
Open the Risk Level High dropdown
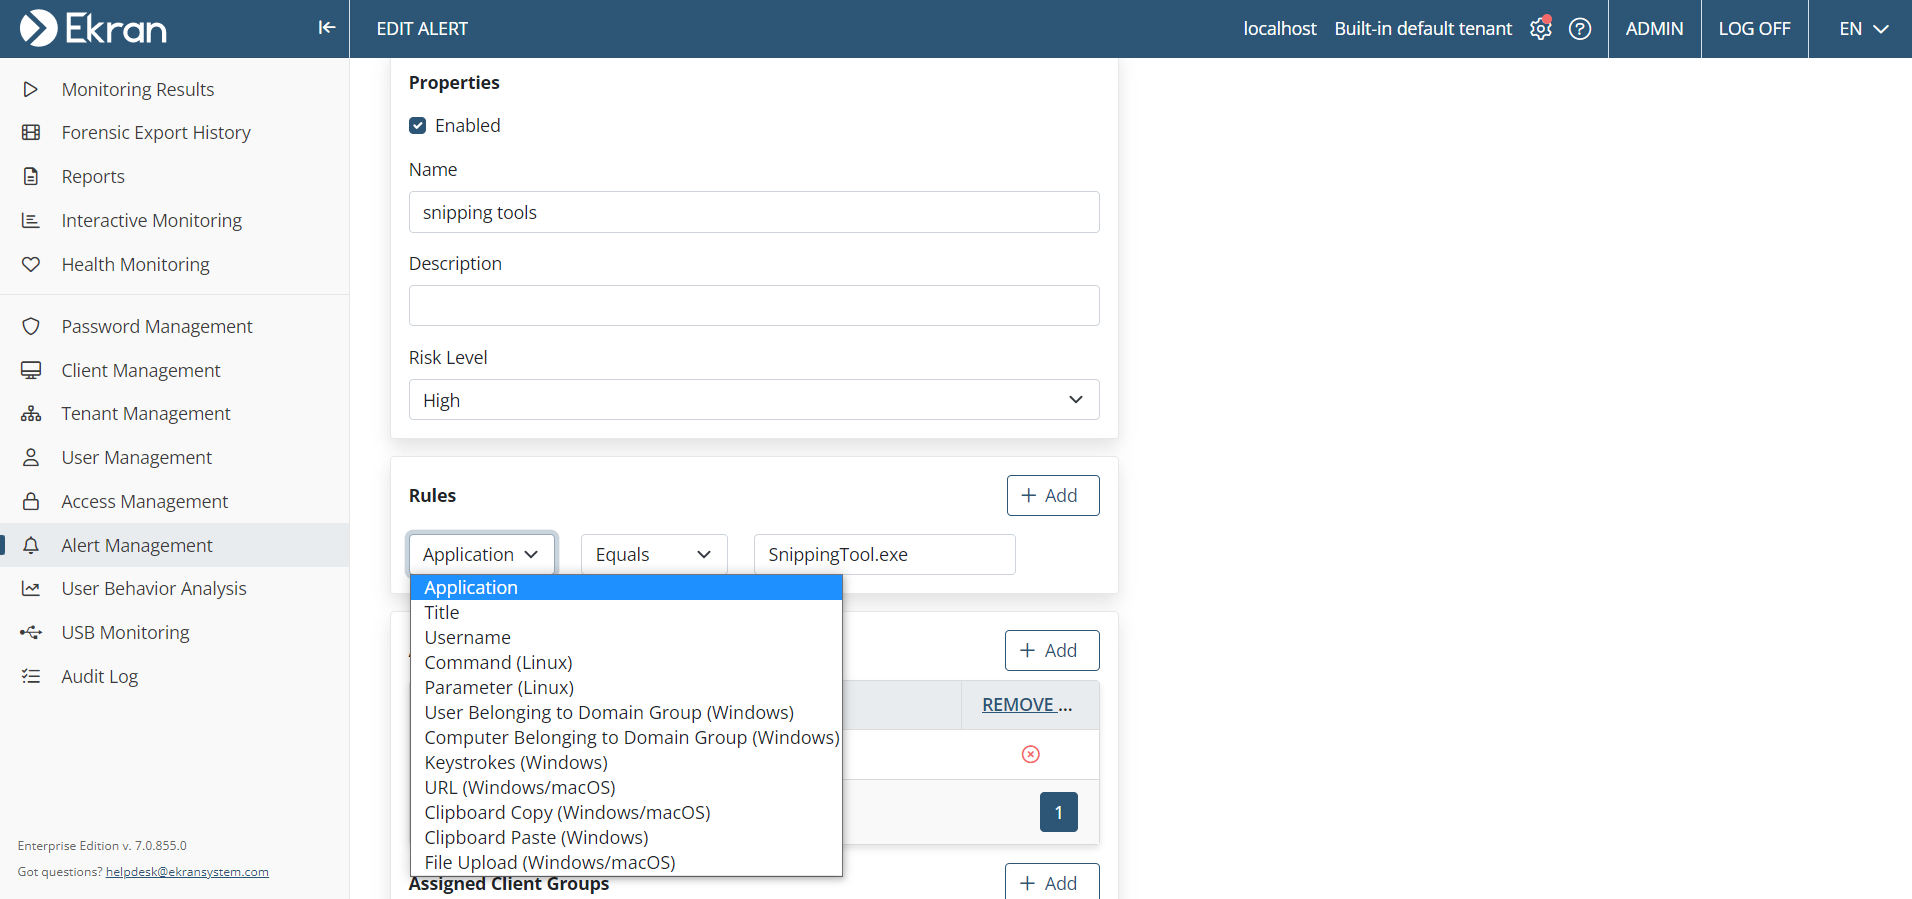754,399
